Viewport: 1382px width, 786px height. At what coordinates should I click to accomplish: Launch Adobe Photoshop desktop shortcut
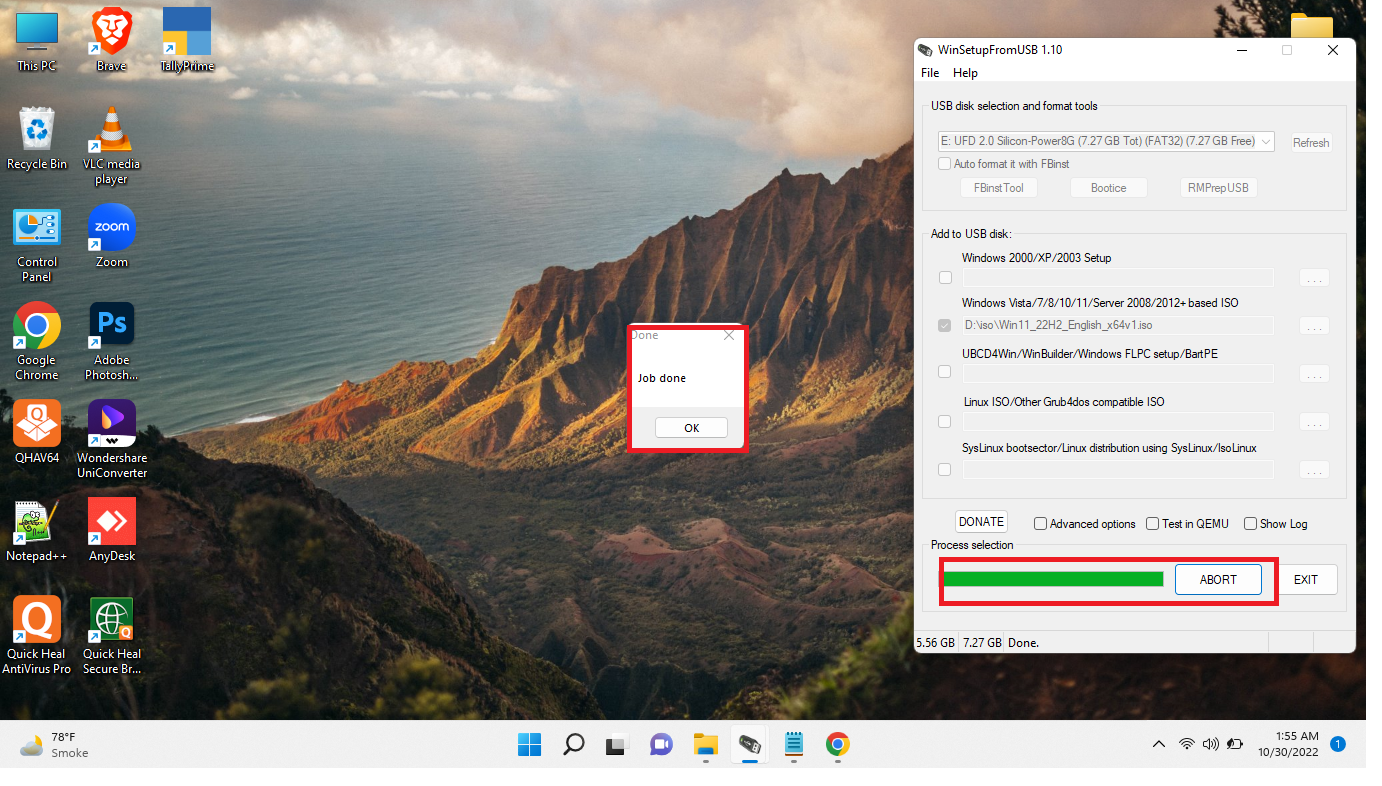point(111,341)
